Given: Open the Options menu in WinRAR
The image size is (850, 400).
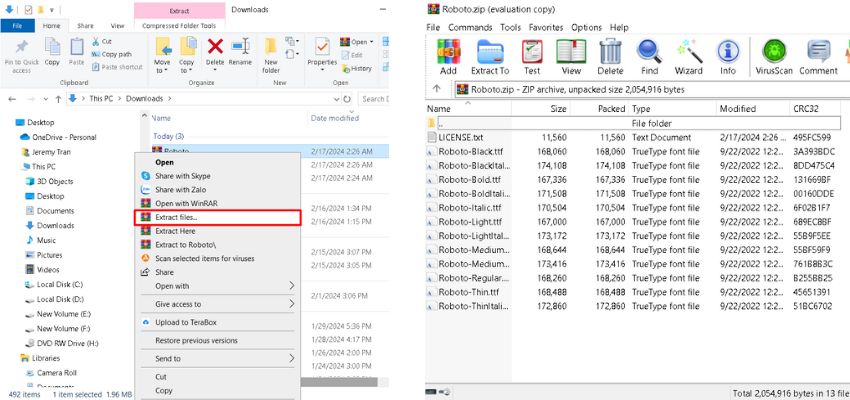Looking at the screenshot, I should tap(587, 27).
